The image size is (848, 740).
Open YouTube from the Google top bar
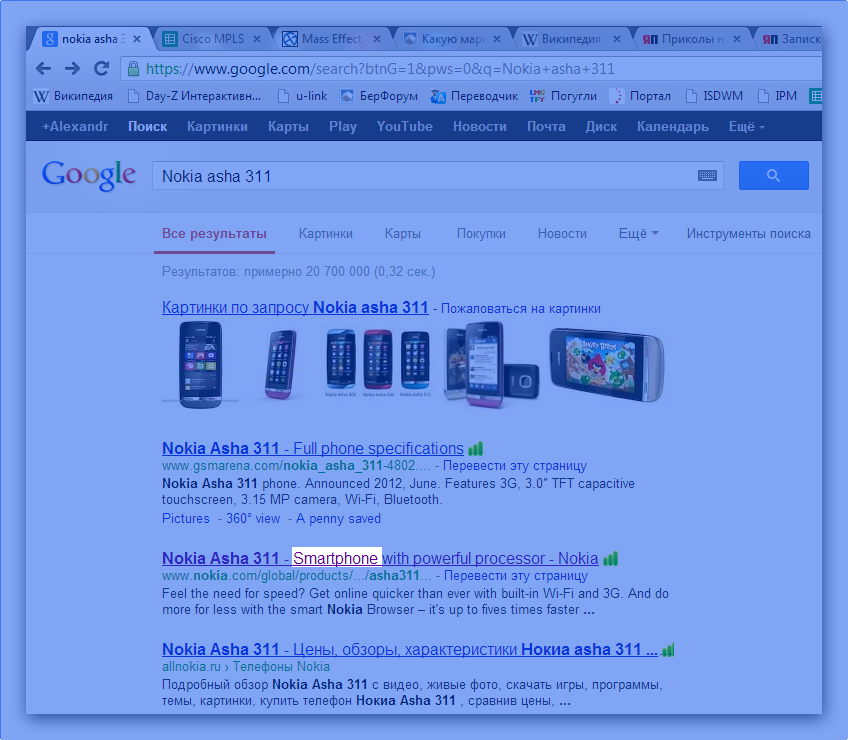pos(404,127)
